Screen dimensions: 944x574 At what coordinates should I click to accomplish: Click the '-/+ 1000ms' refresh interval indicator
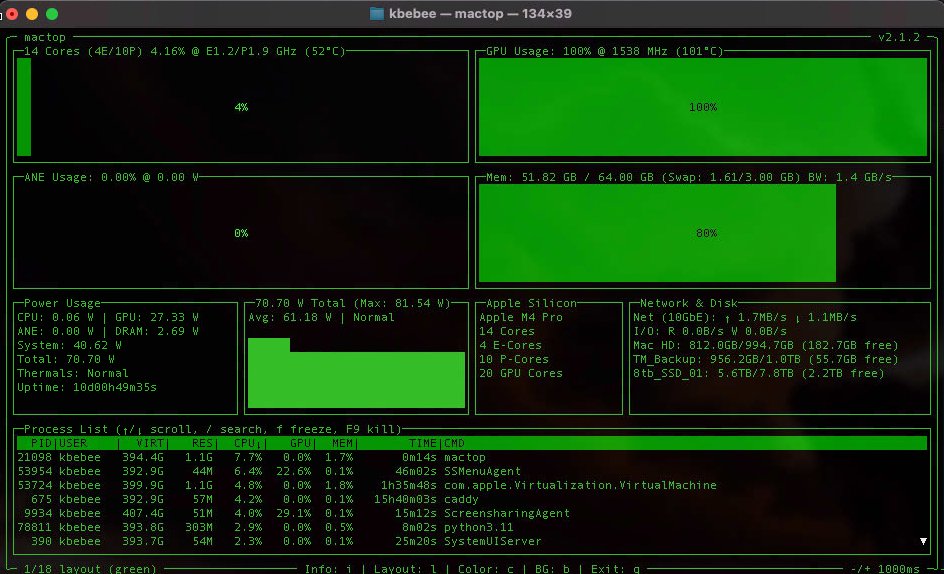click(885, 569)
